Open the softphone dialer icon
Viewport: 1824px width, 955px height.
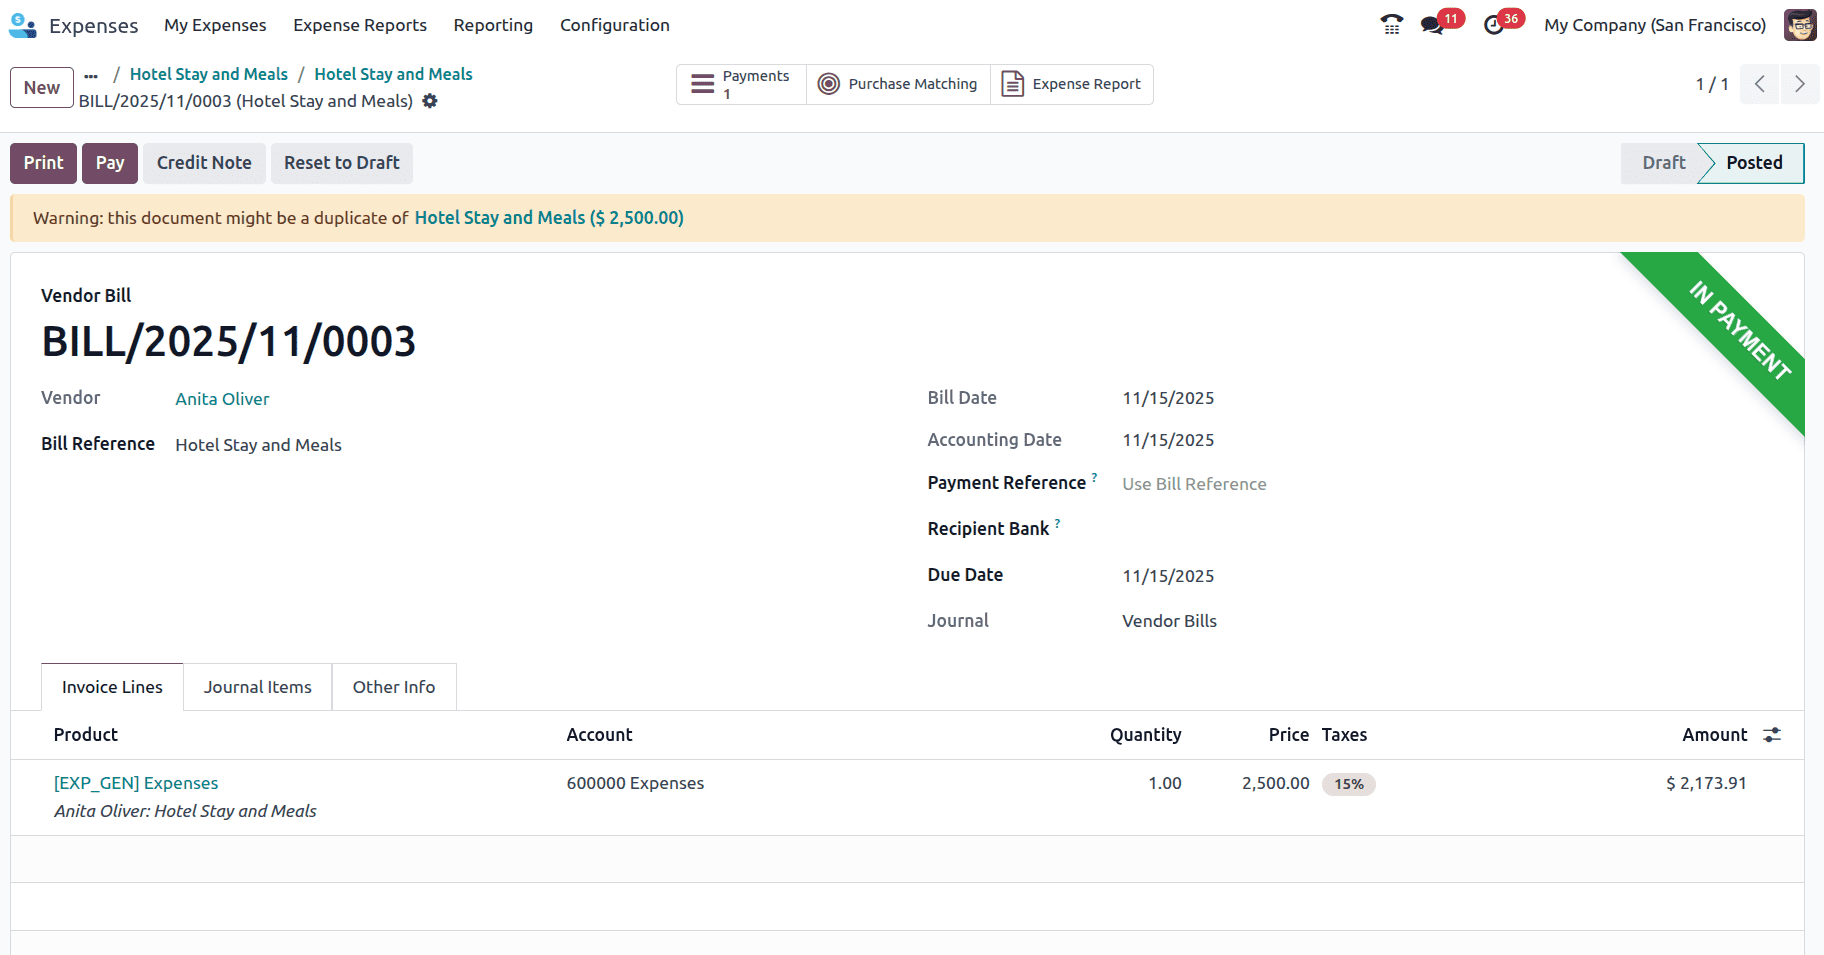(x=1391, y=22)
